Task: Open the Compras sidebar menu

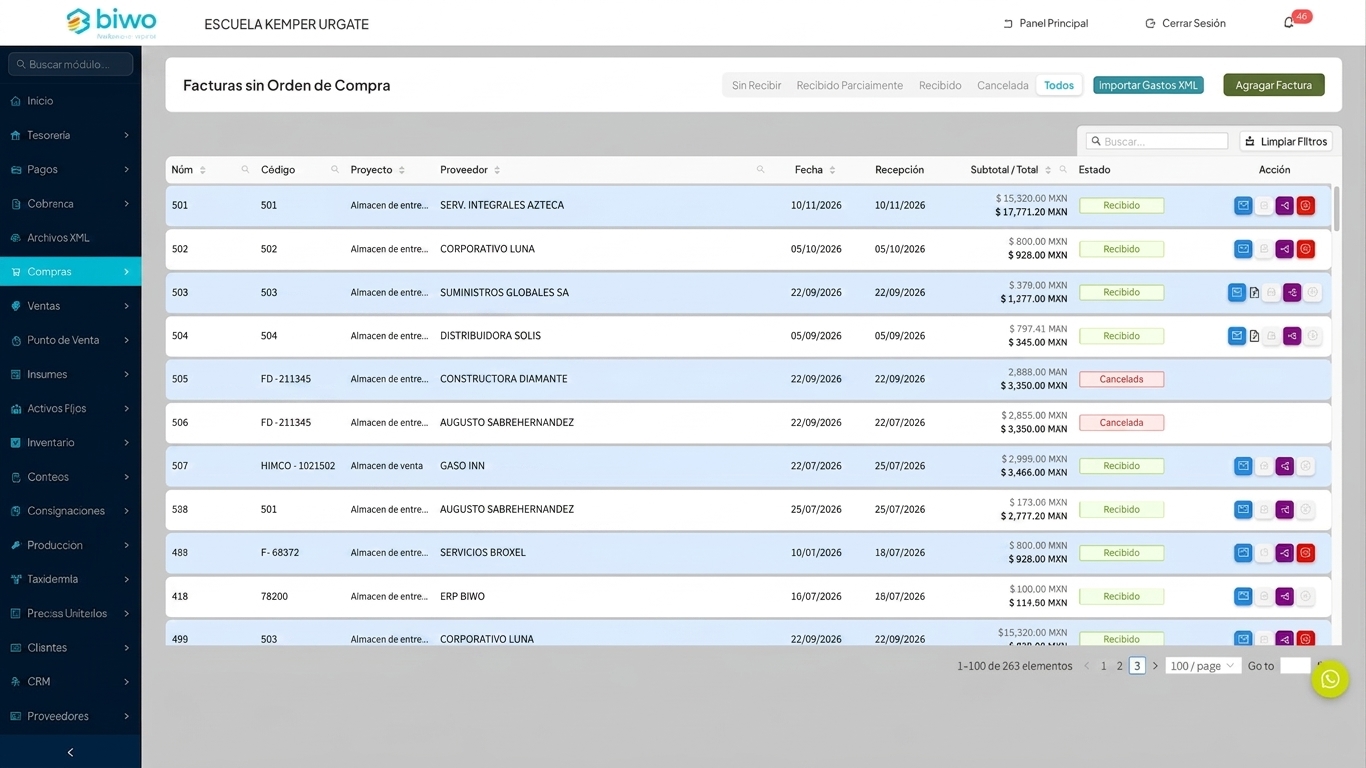Action: [x=70, y=272]
